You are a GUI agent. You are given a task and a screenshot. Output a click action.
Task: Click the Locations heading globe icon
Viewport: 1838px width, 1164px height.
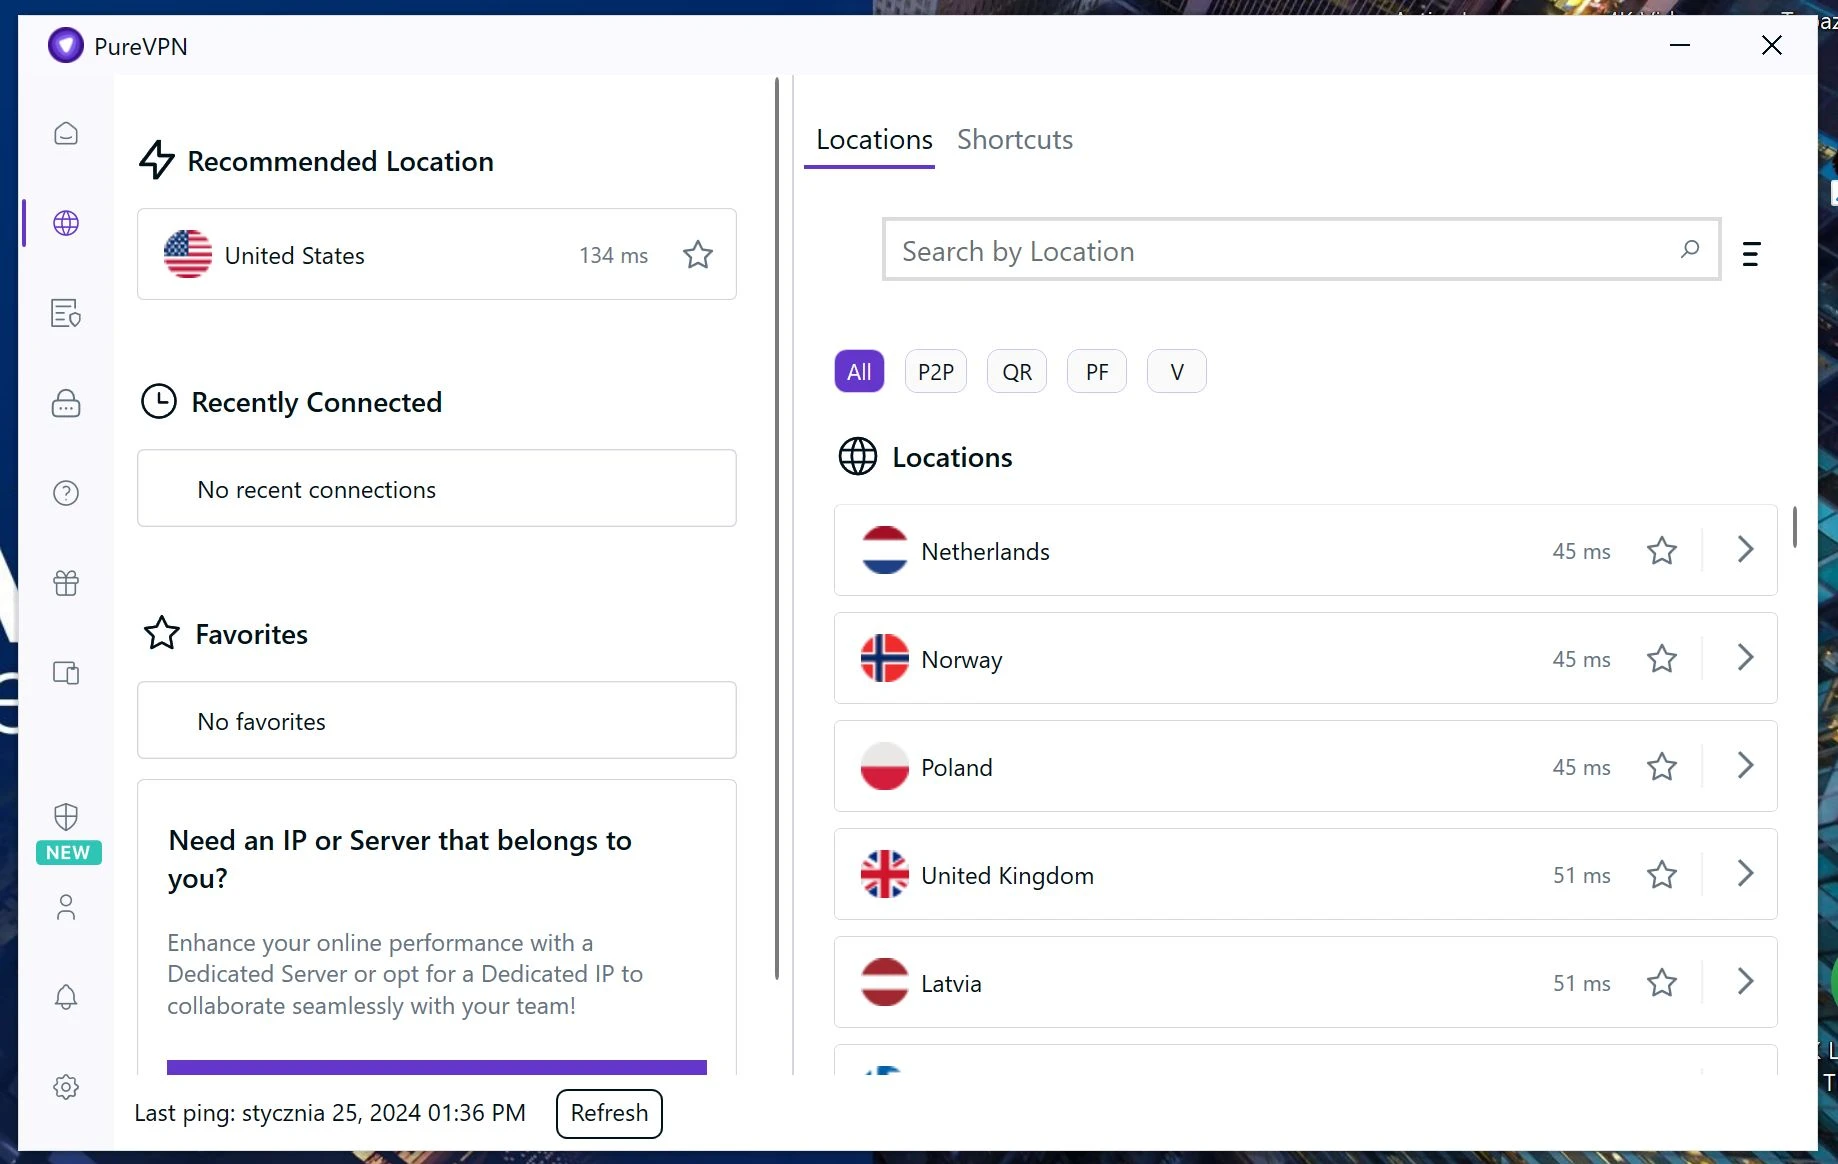pos(858,456)
